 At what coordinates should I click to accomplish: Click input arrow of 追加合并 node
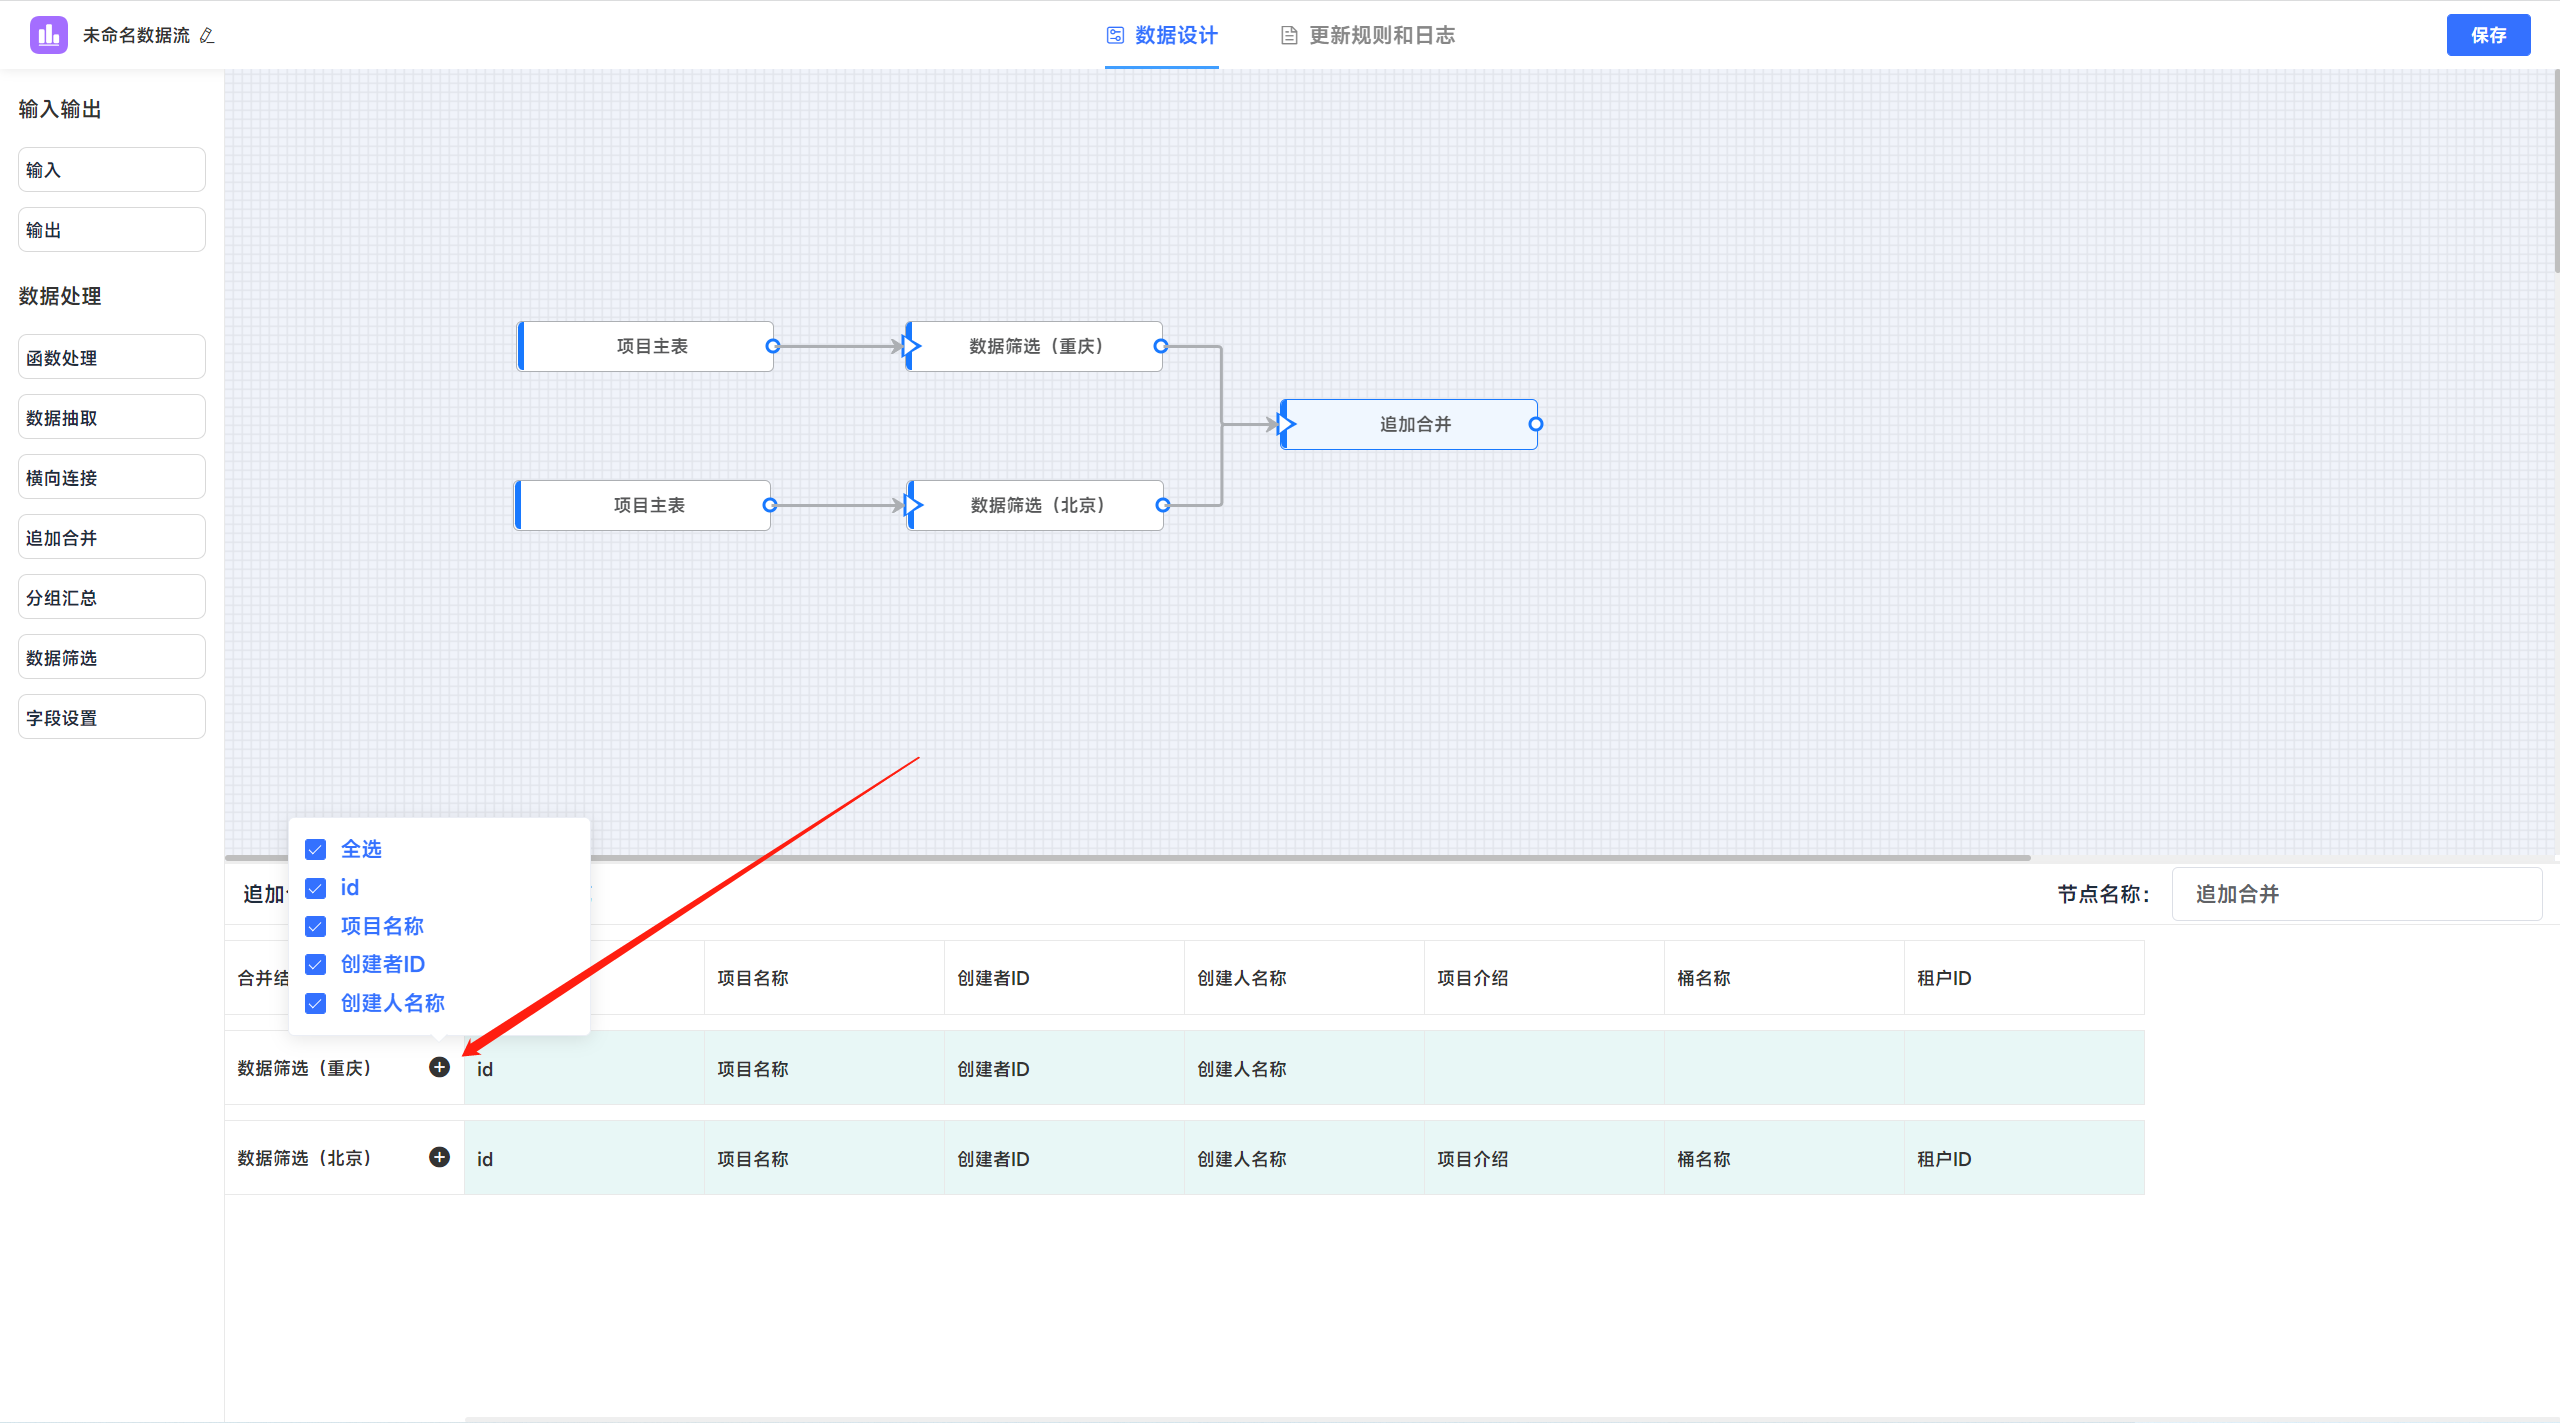click(x=1287, y=424)
